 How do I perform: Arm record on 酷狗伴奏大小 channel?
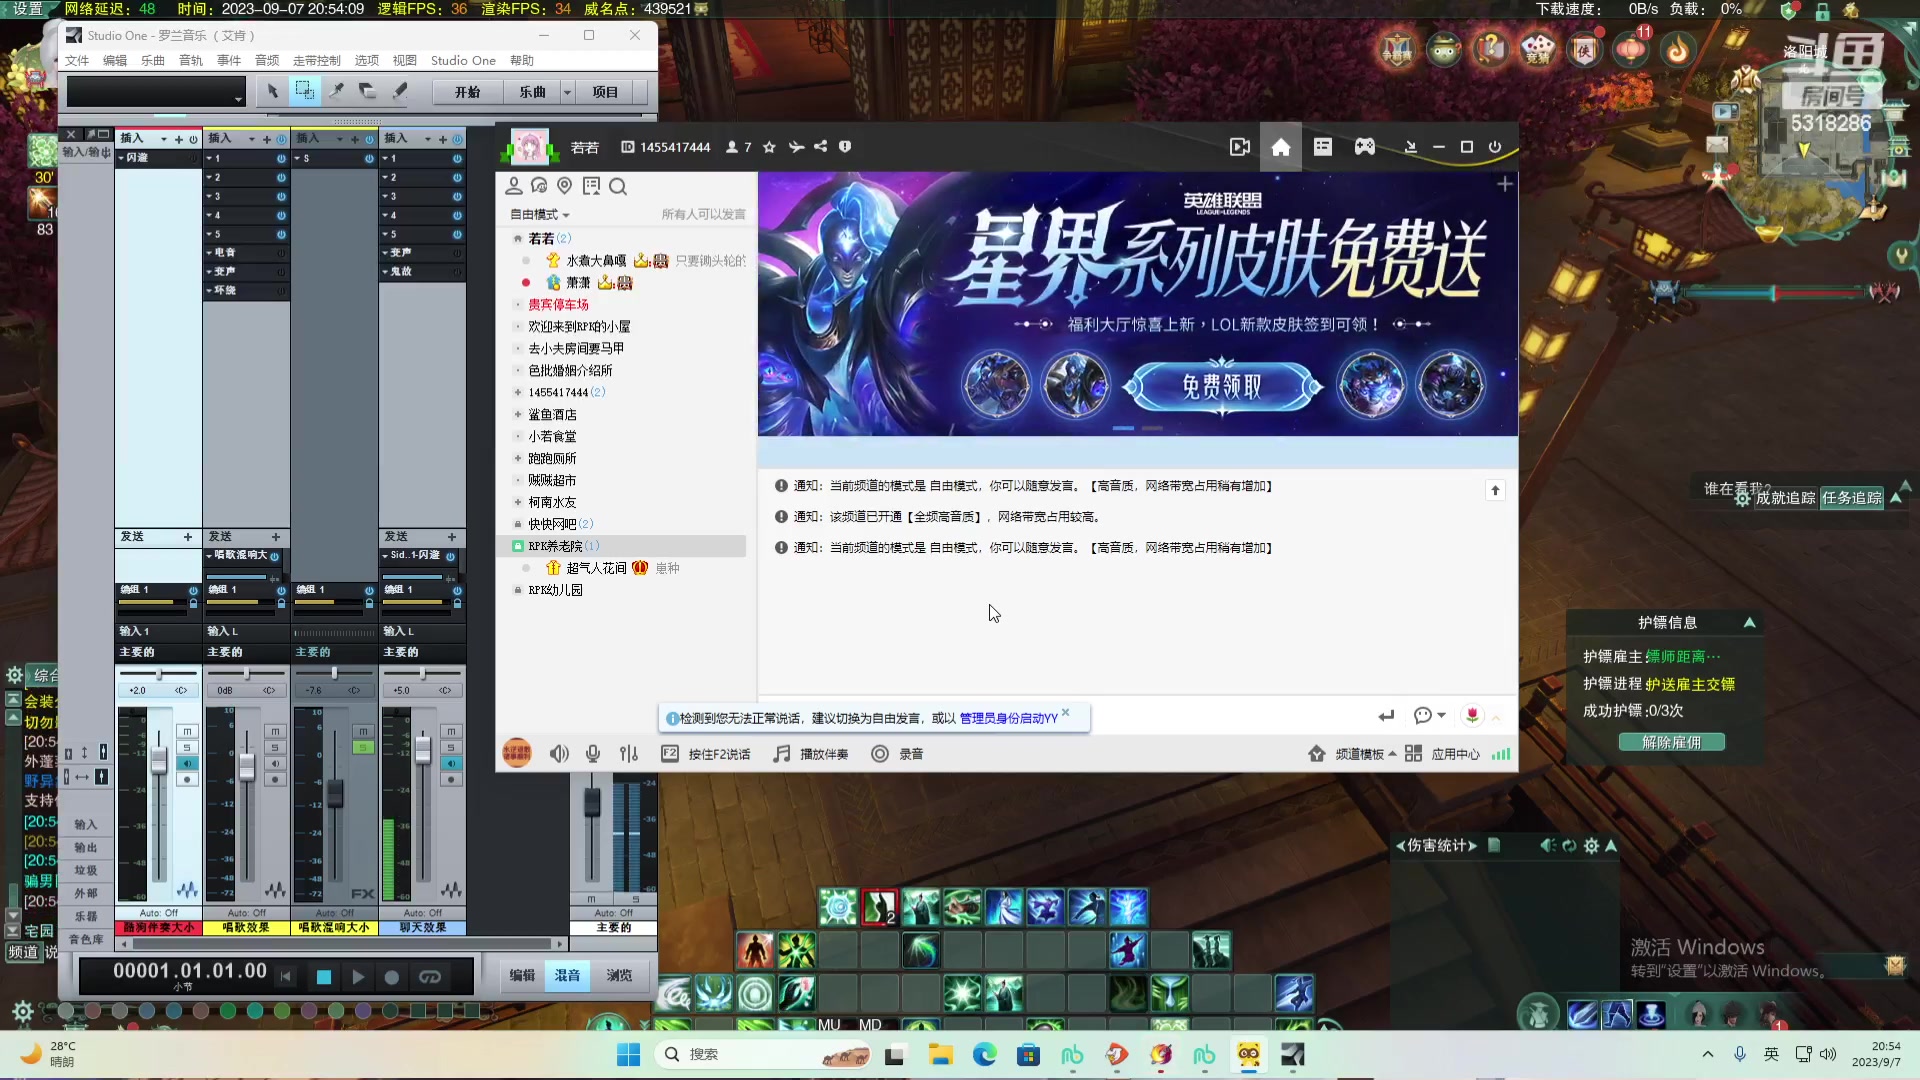tap(187, 779)
